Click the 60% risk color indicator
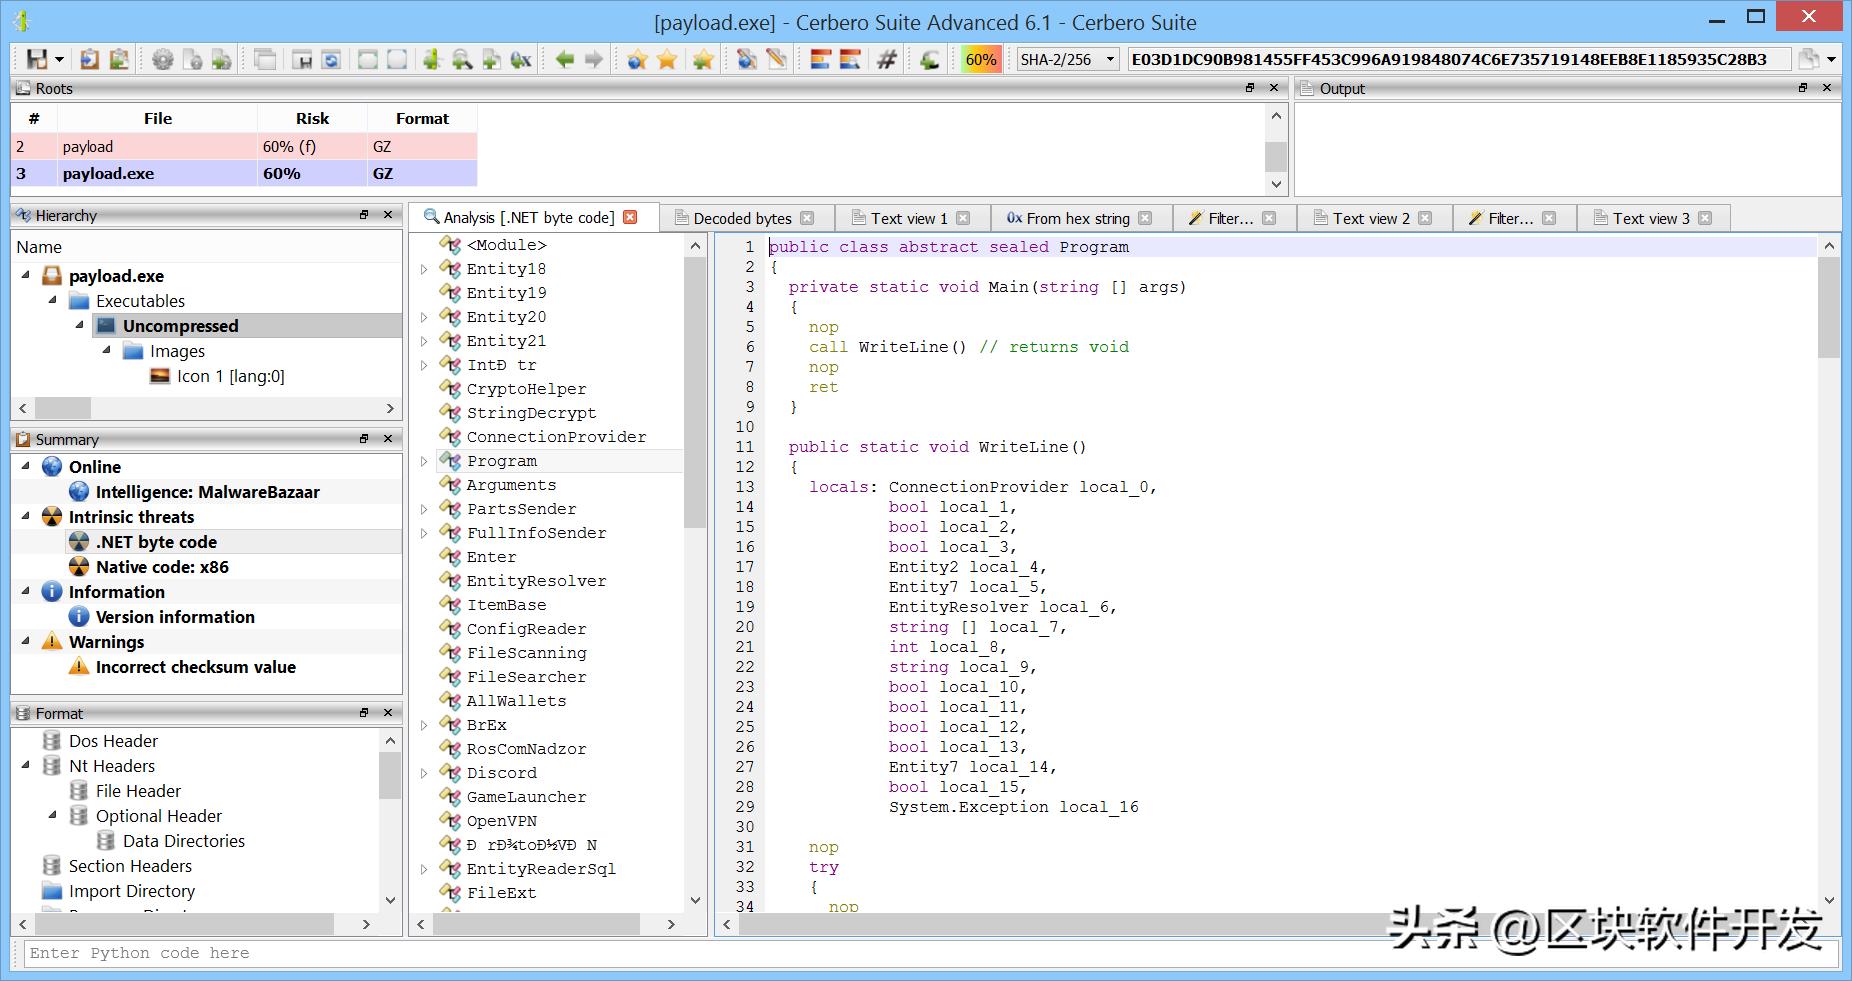The image size is (1852, 981). click(x=980, y=59)
